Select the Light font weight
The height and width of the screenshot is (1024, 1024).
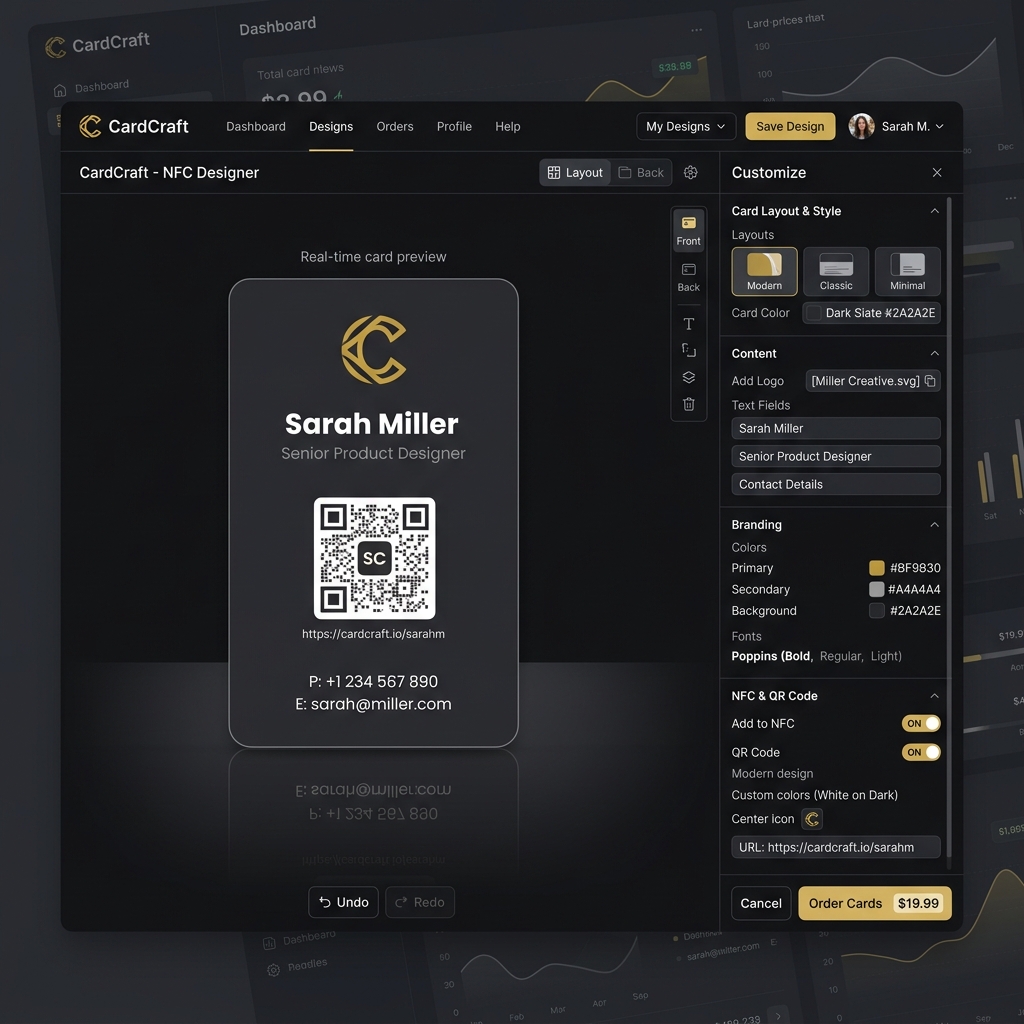click(886, 656)
